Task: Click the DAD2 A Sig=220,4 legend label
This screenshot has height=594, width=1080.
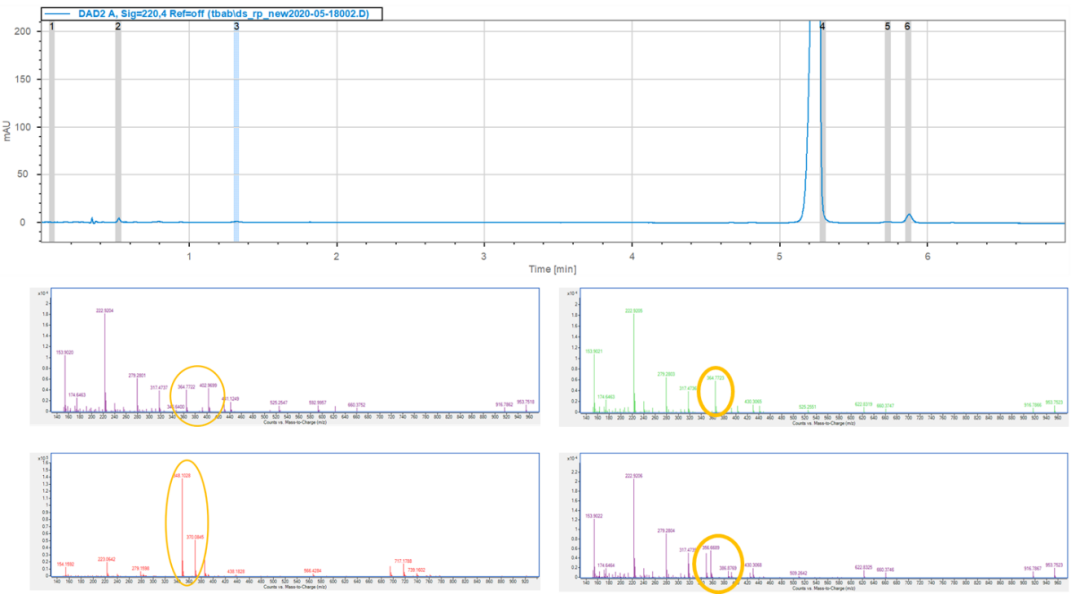Action: [211, 13]
